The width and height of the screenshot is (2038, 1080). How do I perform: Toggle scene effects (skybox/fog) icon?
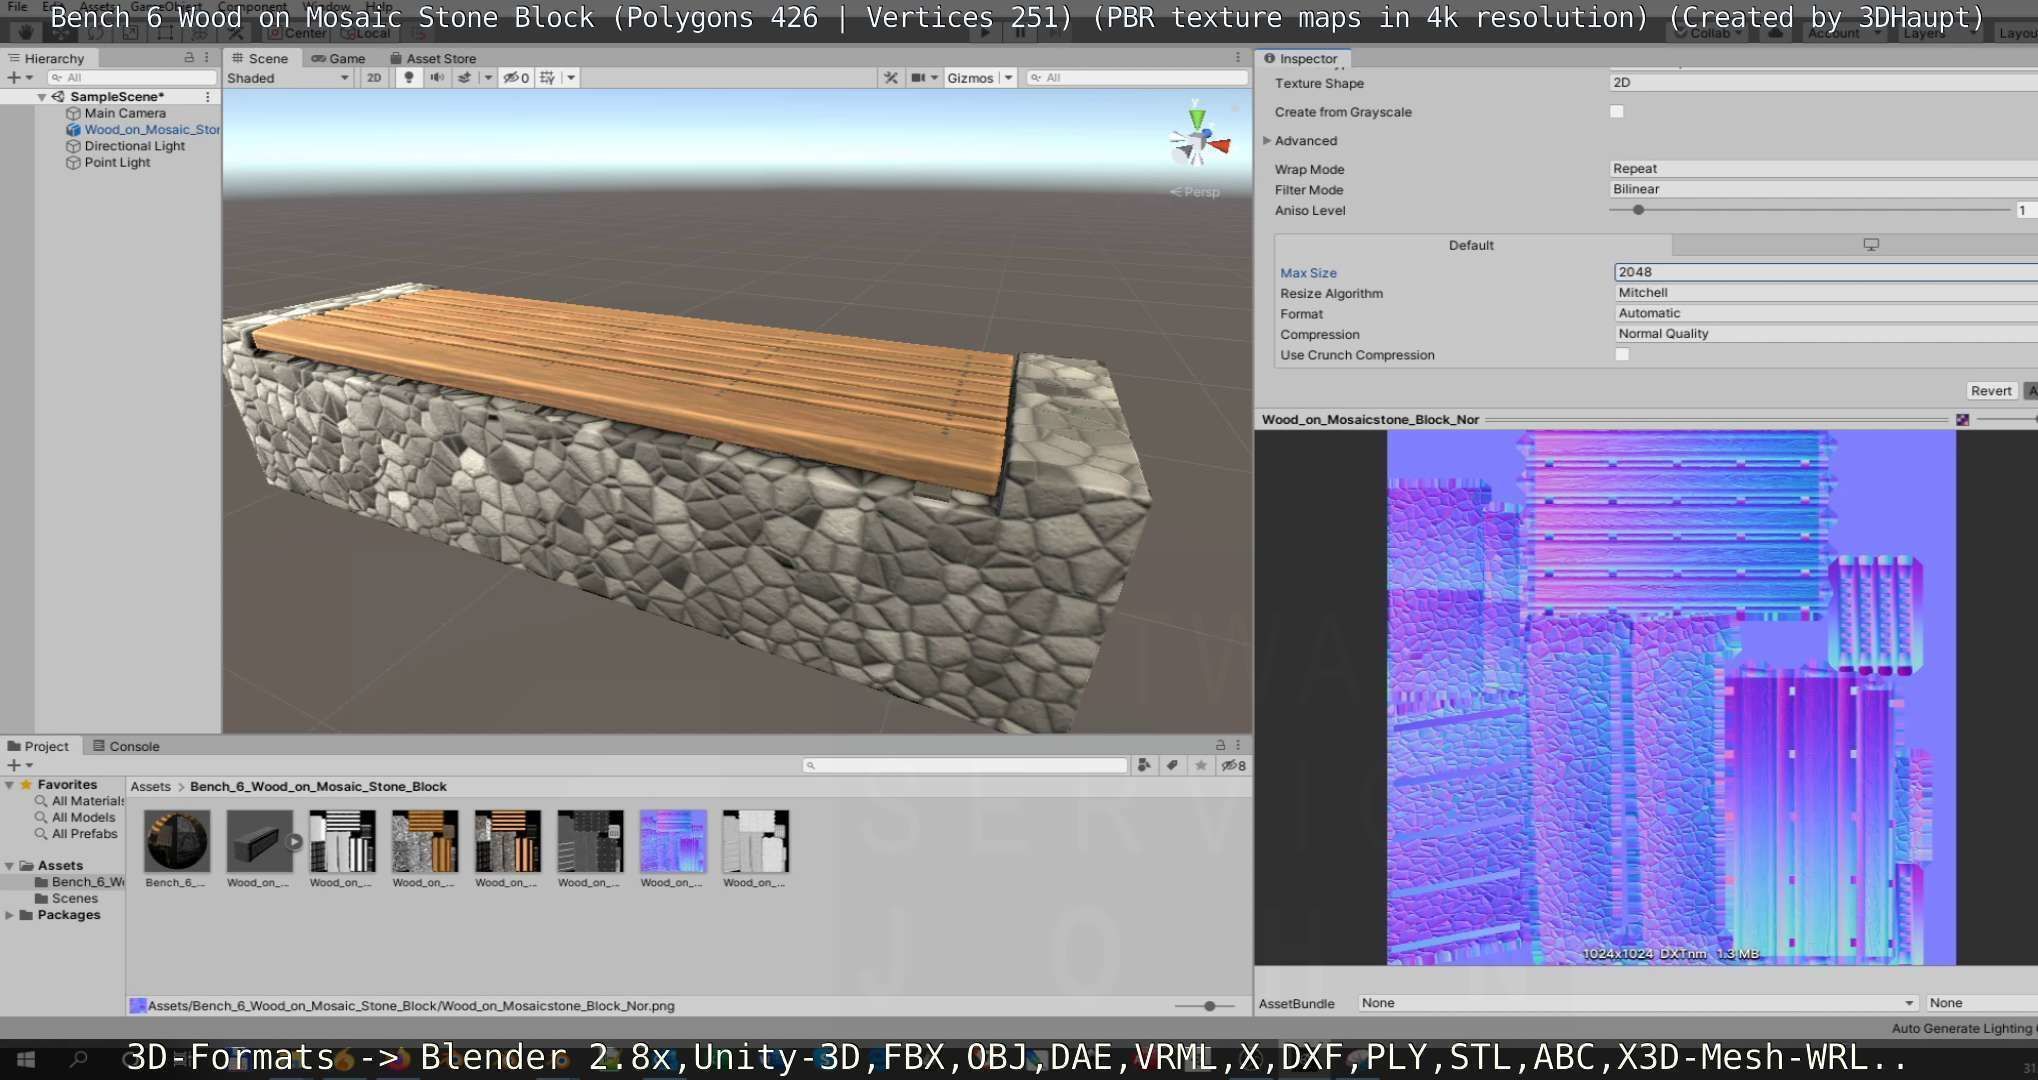click(x=465, y=77)
